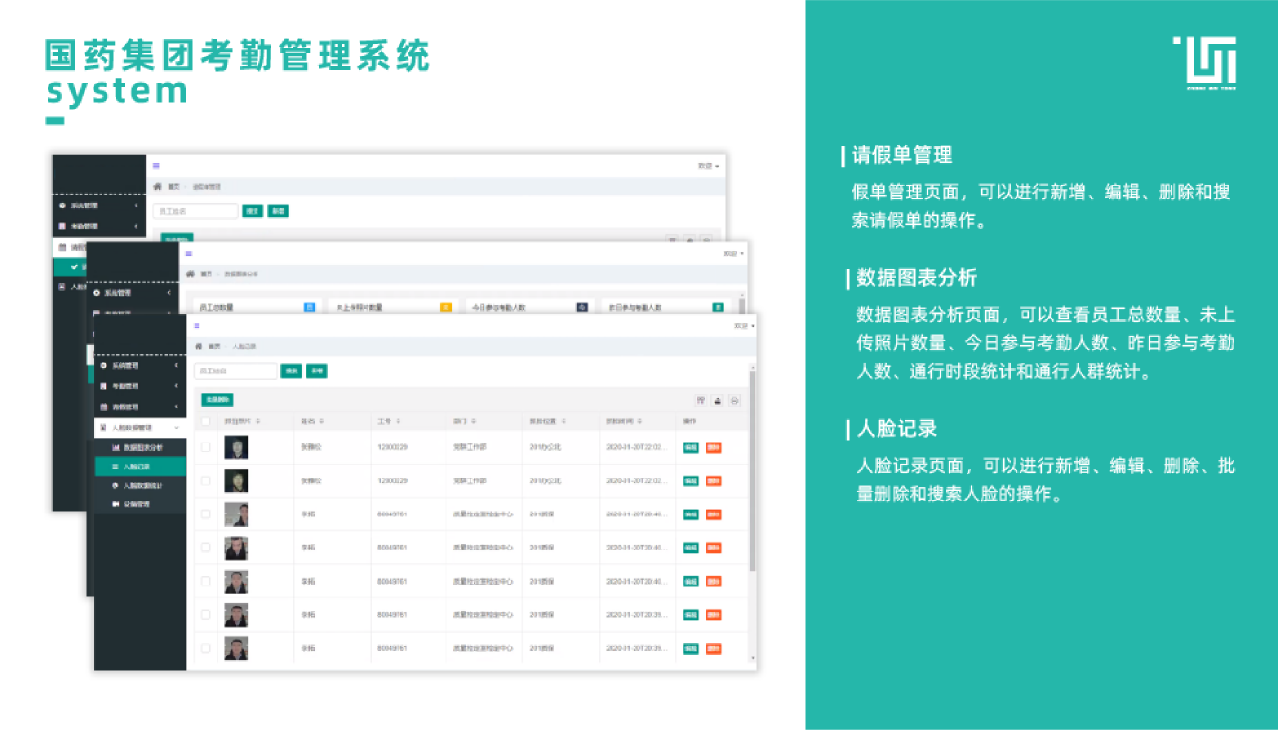Open the 数据图表分析 submenu item
This screenshot has height=730, width=1278.
pyautogui.click(x=140, y=447)
